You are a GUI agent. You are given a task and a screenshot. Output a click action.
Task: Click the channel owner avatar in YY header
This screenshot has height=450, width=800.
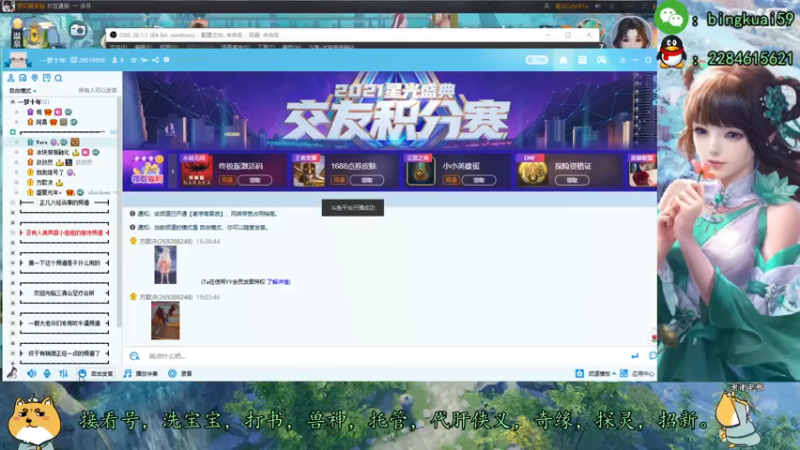pyautogui.click(x=18, y=60)
